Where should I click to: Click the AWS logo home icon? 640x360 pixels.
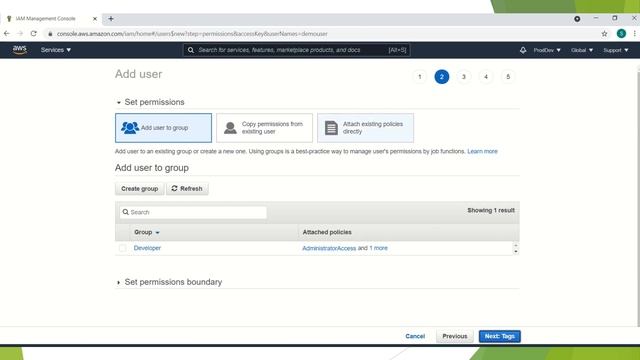click(x=20, y=50)
